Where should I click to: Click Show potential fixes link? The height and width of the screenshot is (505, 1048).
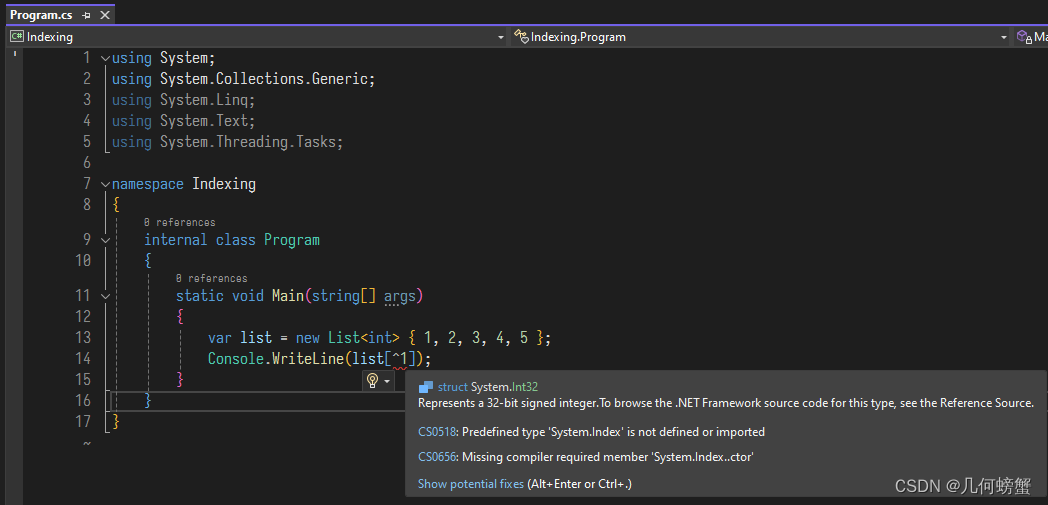click(471, 484)
